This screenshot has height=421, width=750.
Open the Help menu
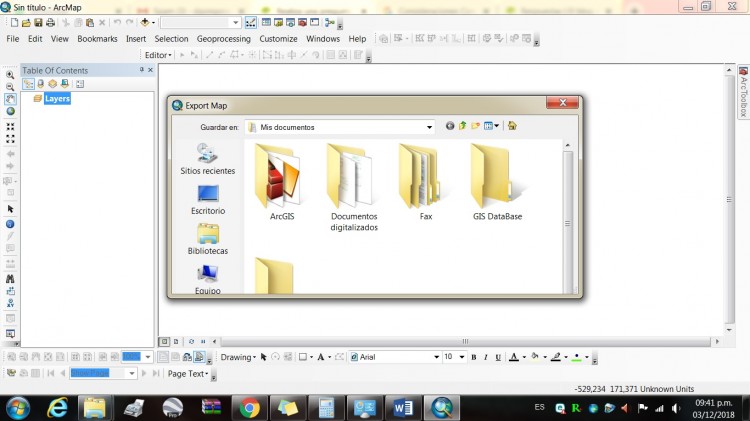(x=357, y=39)
